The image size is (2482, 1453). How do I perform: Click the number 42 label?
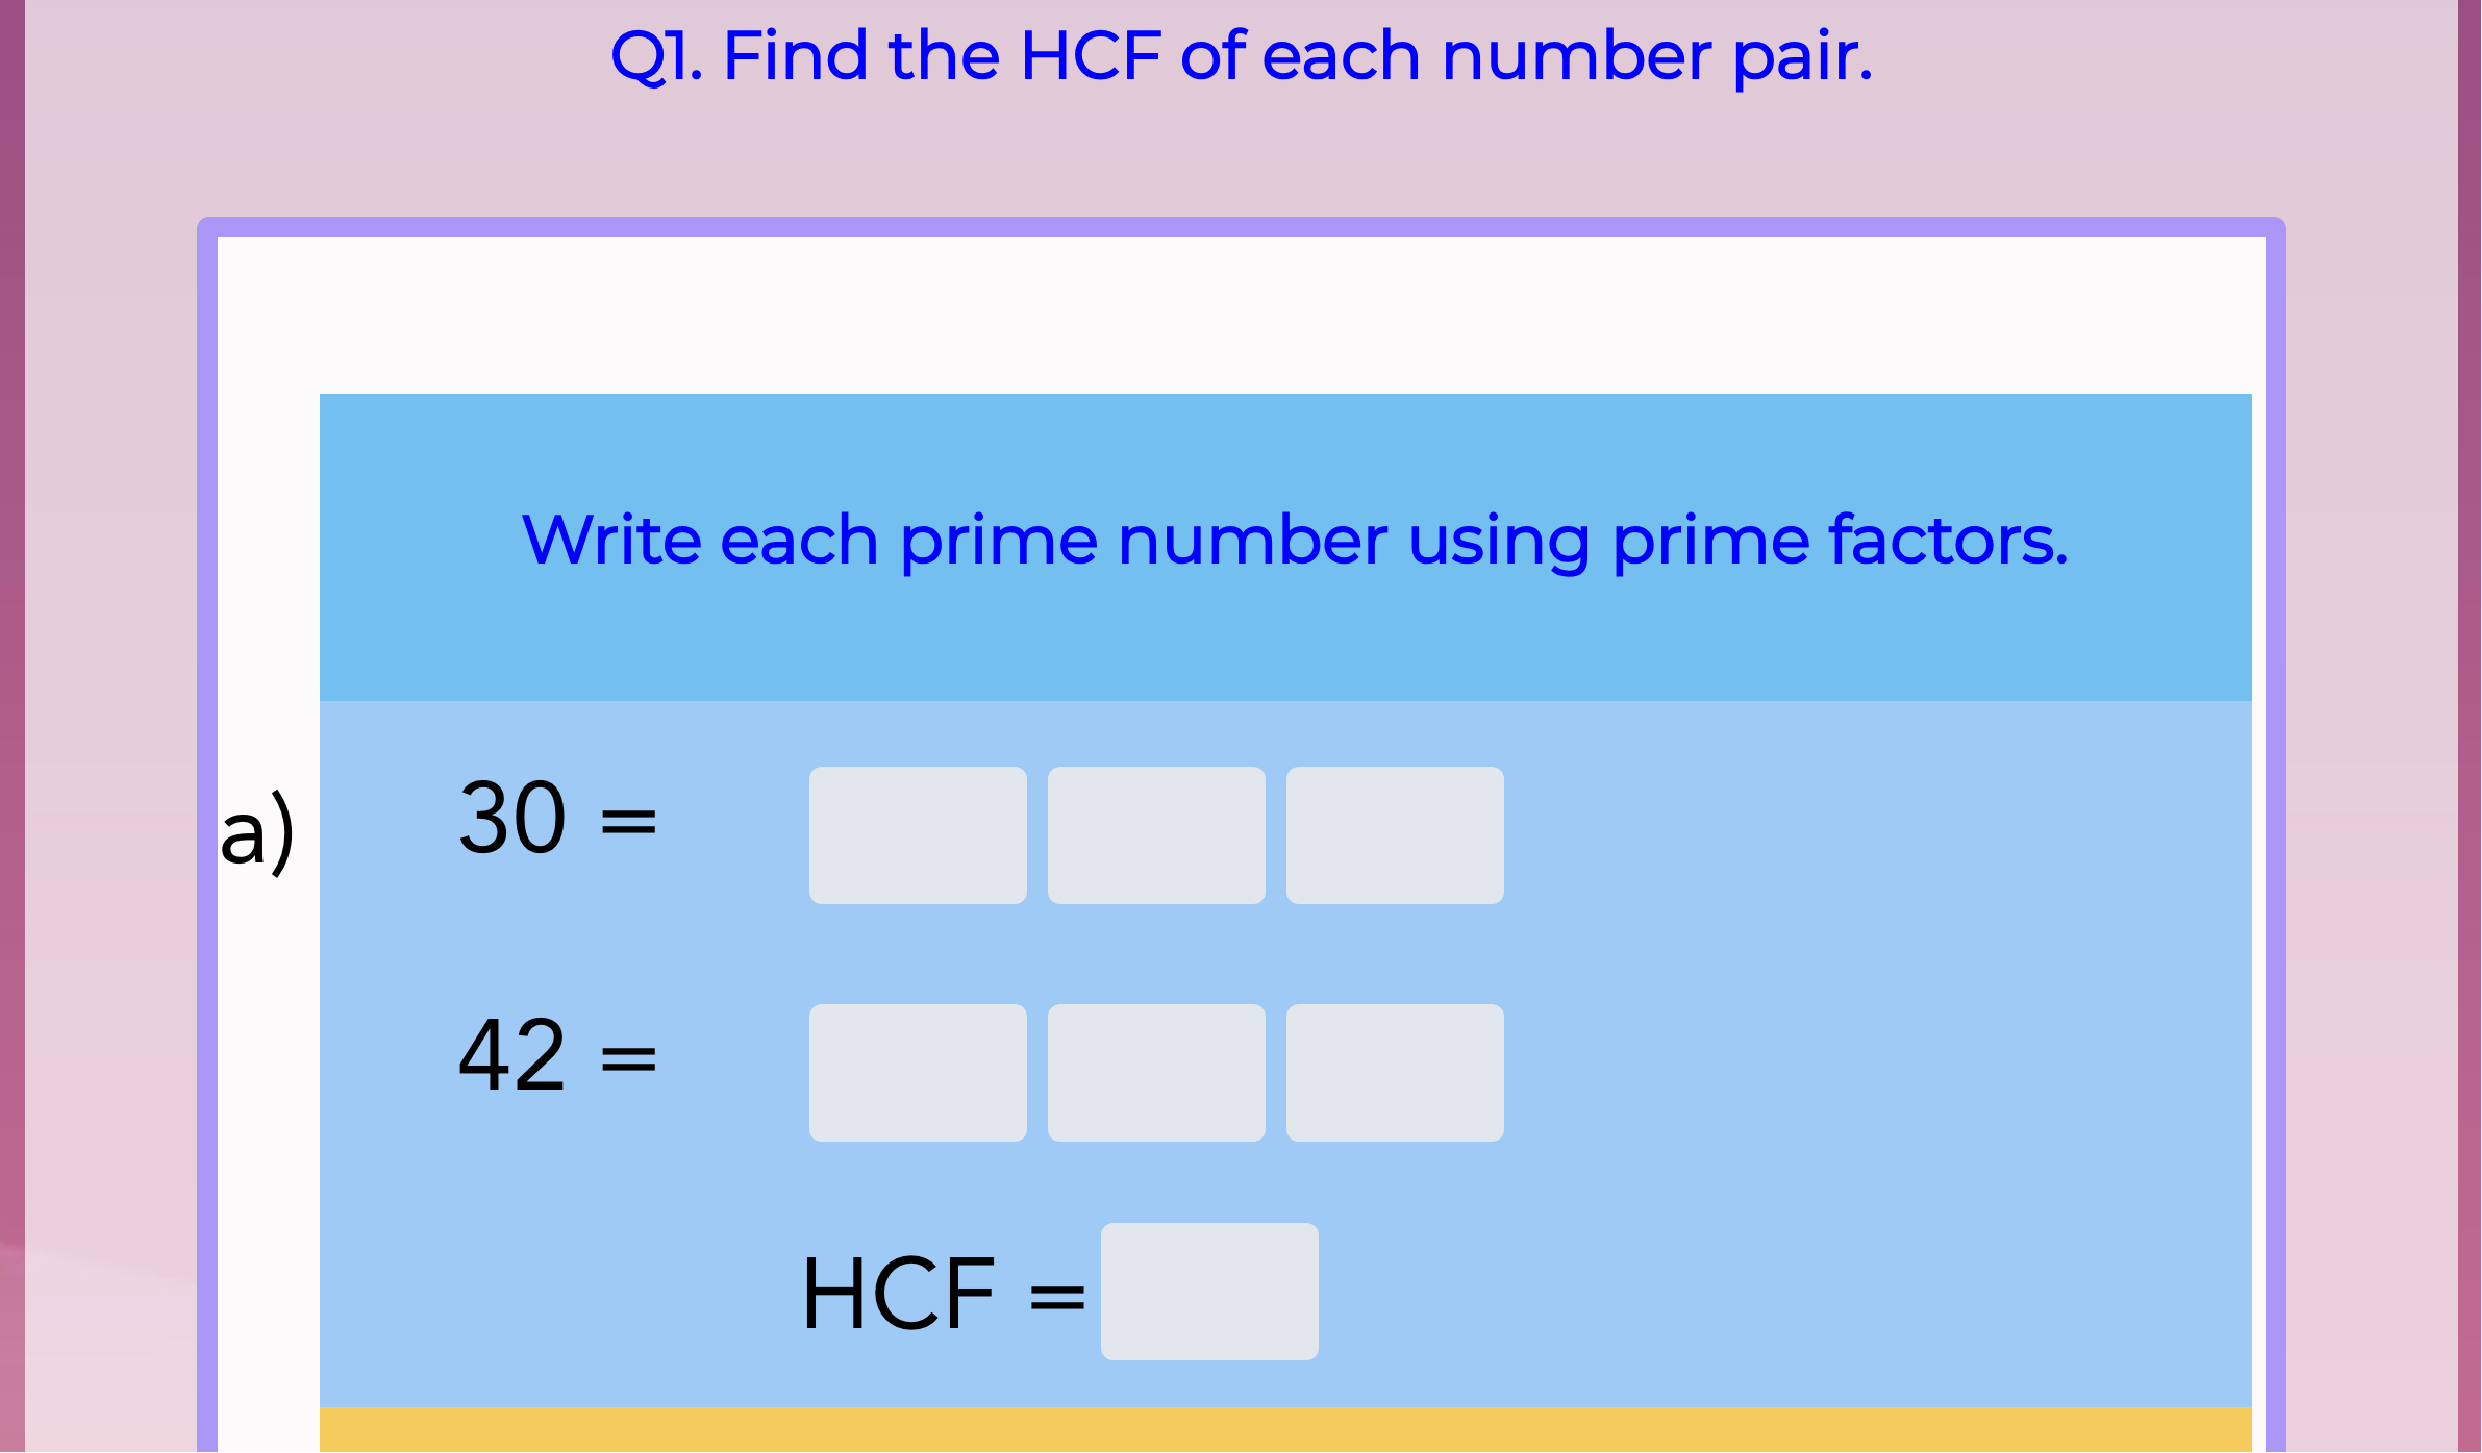512,1055
